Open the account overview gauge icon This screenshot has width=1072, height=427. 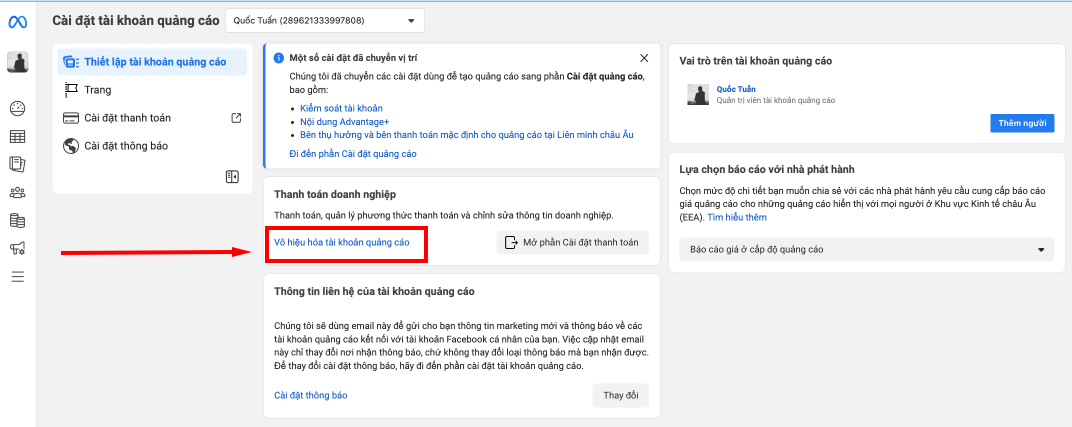[18, 108]
